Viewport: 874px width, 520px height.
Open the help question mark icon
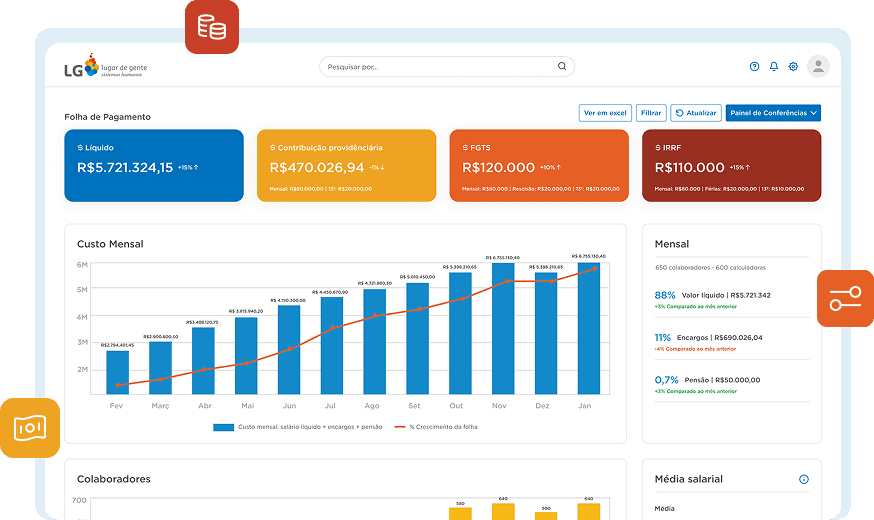[754, 67]
